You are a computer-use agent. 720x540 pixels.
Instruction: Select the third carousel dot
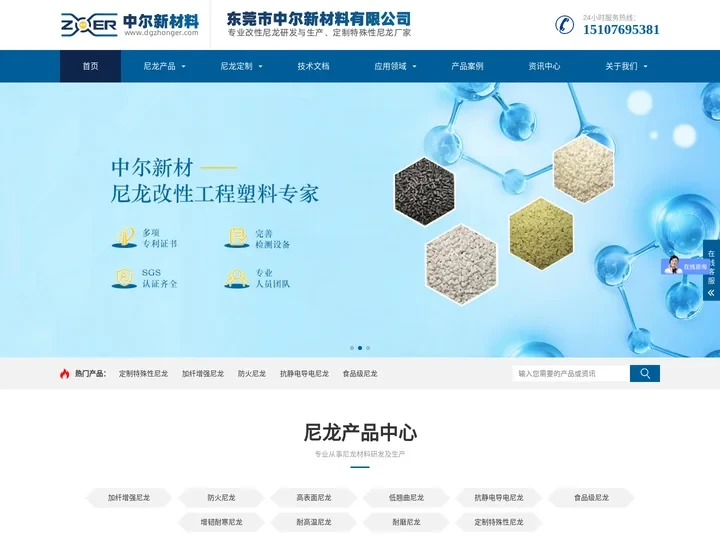(368, 348)
